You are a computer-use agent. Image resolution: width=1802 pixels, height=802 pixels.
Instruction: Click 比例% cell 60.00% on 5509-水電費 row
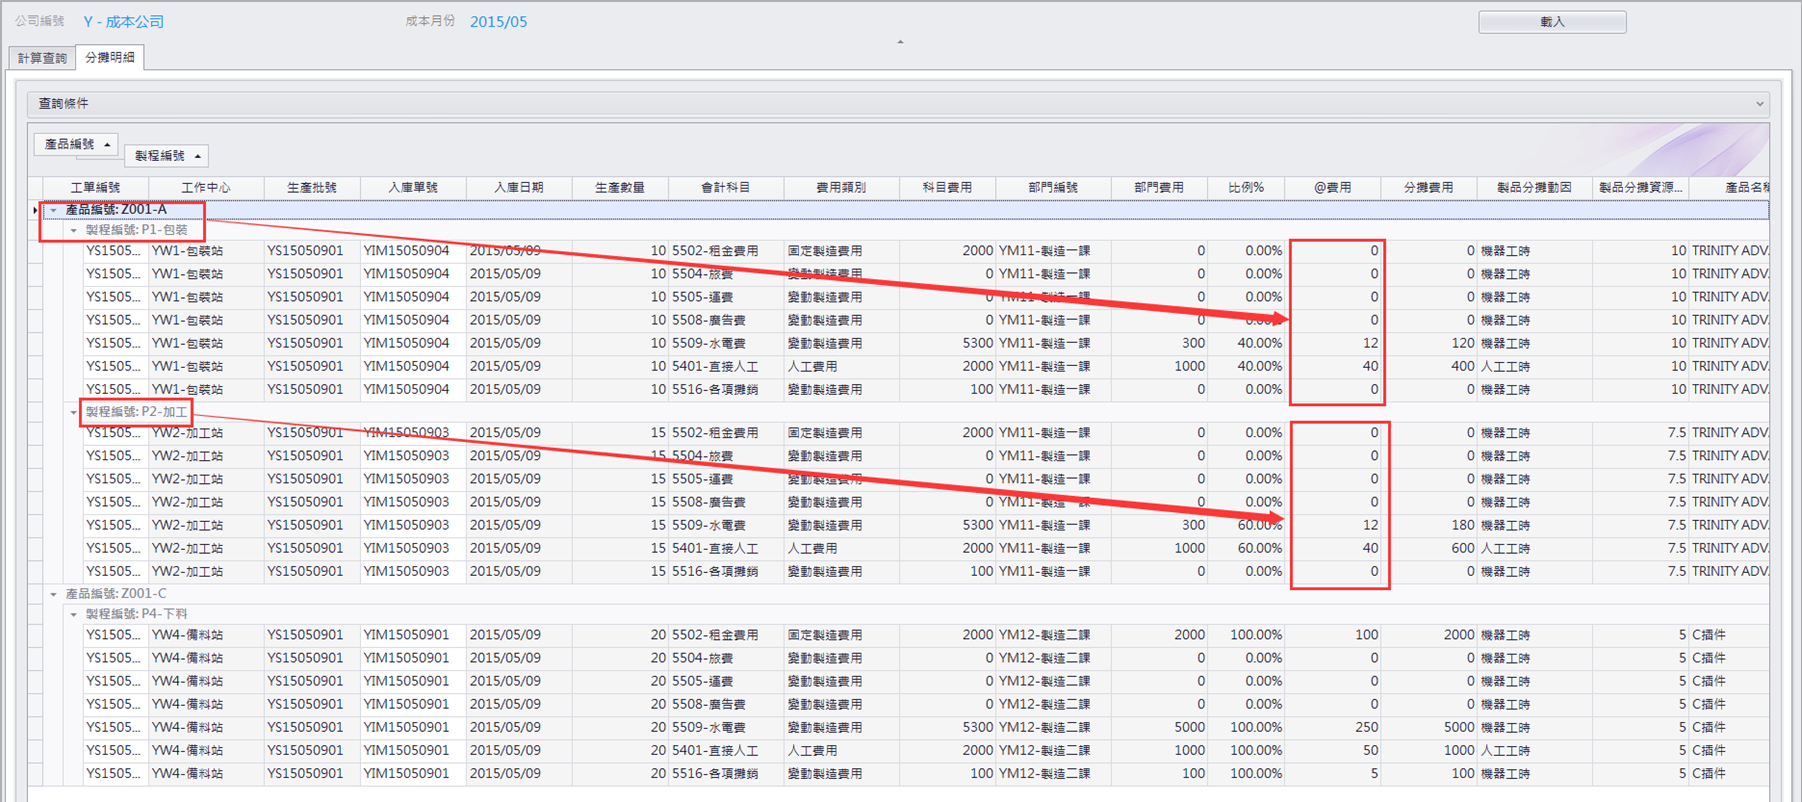tap(1245, 525)
